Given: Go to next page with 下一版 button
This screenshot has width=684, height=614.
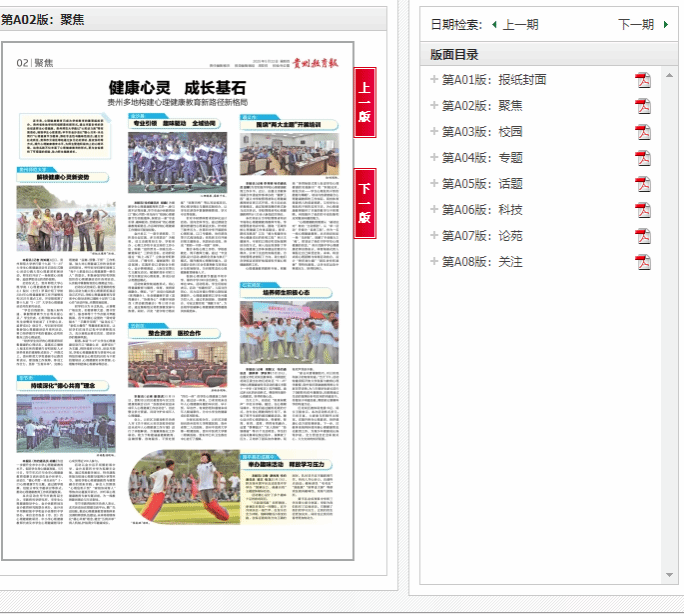Looking at the screenshot, I should pos(365,203).
